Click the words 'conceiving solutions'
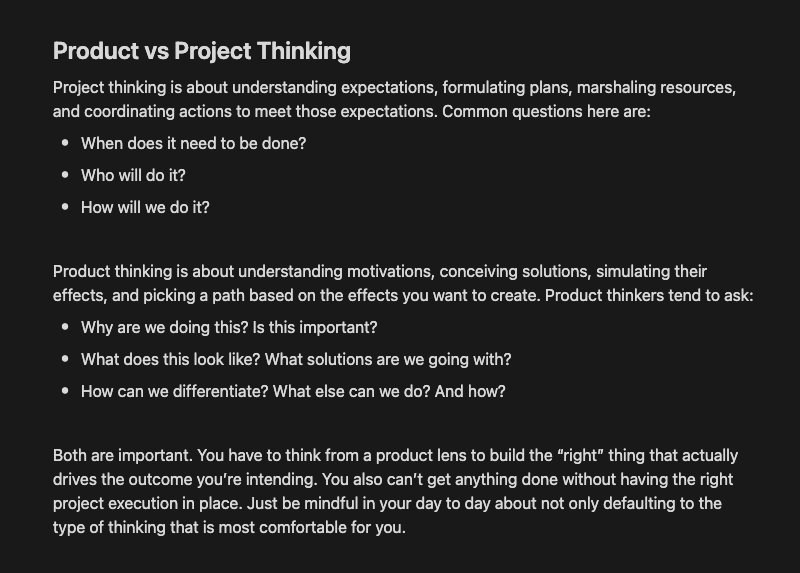The image size is (800, 573). [x=513, y=271]
